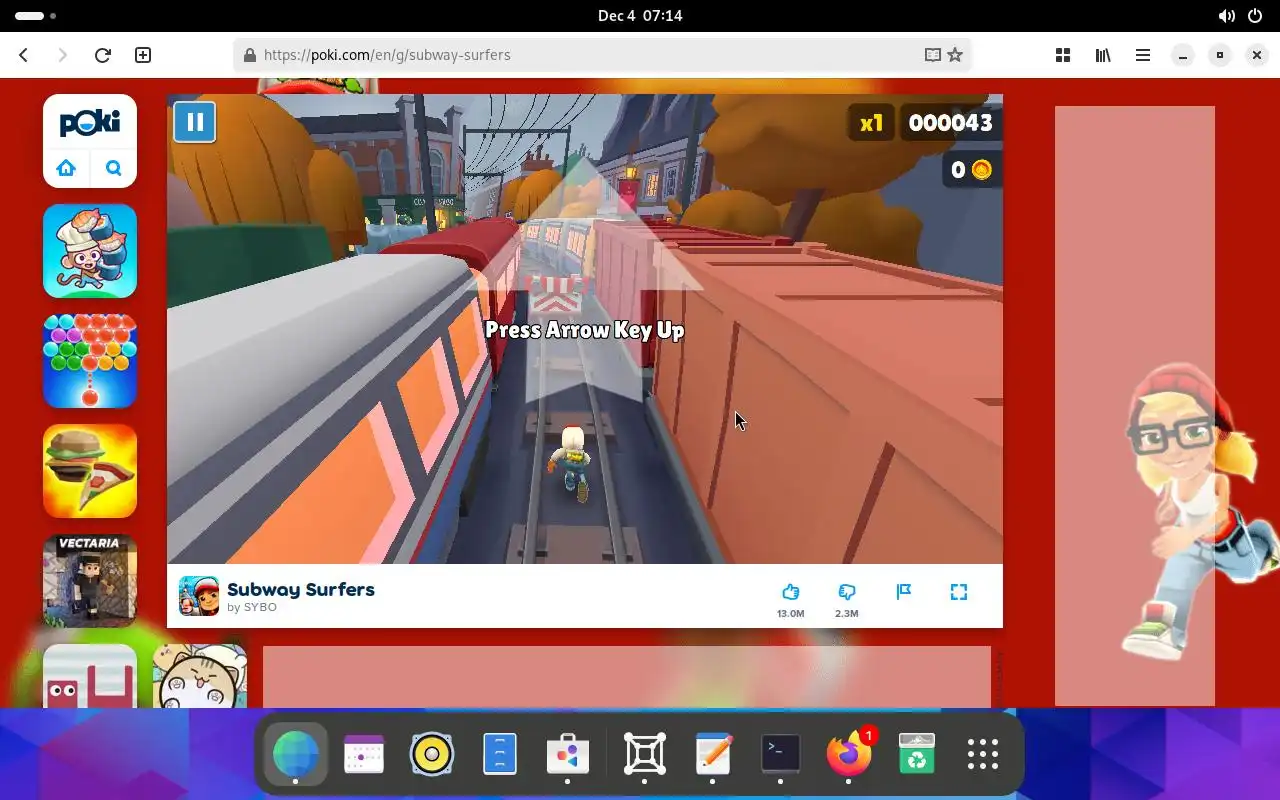Viewport: 1280px width, 800px height.
Task: Open Poki search with magnifier icon
Action: (114, 168)
